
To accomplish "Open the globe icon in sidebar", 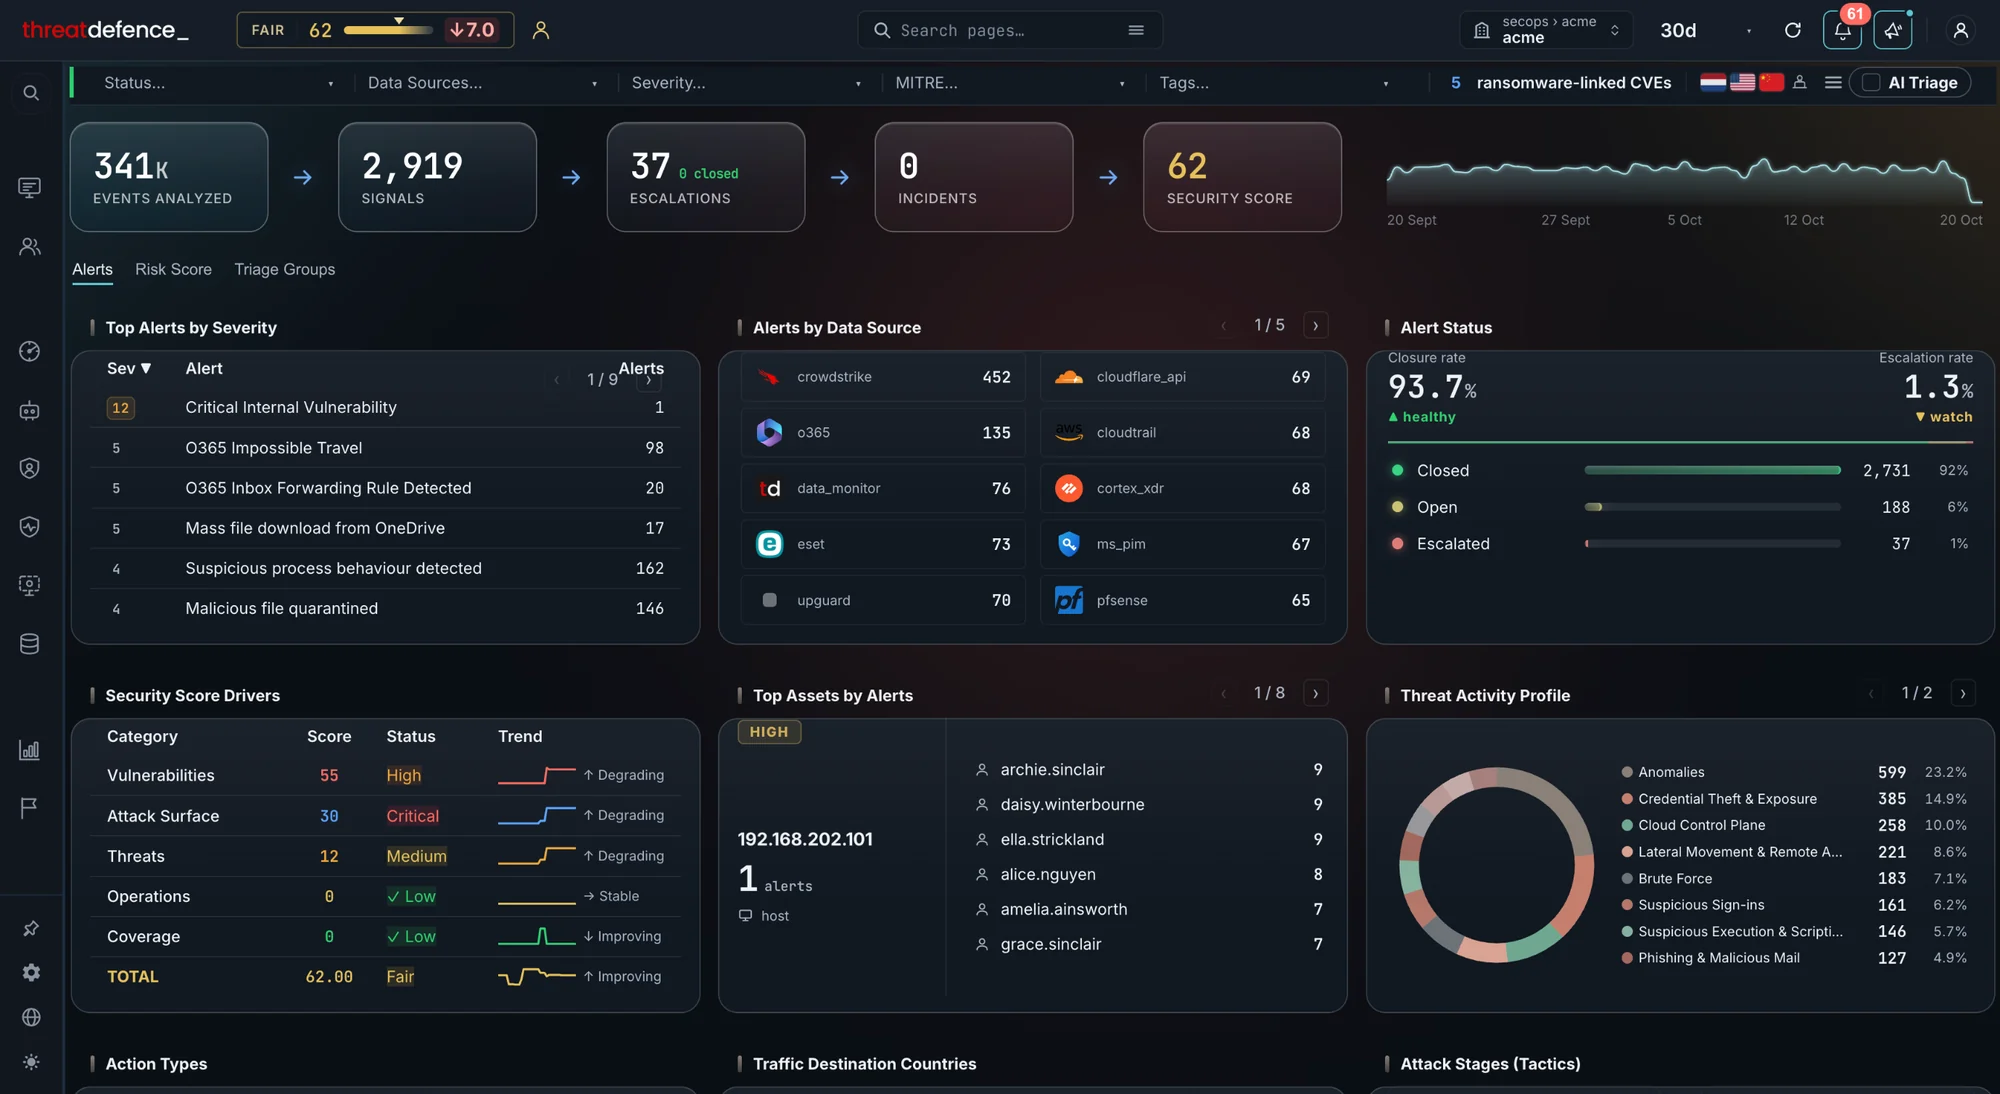I will (x=31, y=1017).
